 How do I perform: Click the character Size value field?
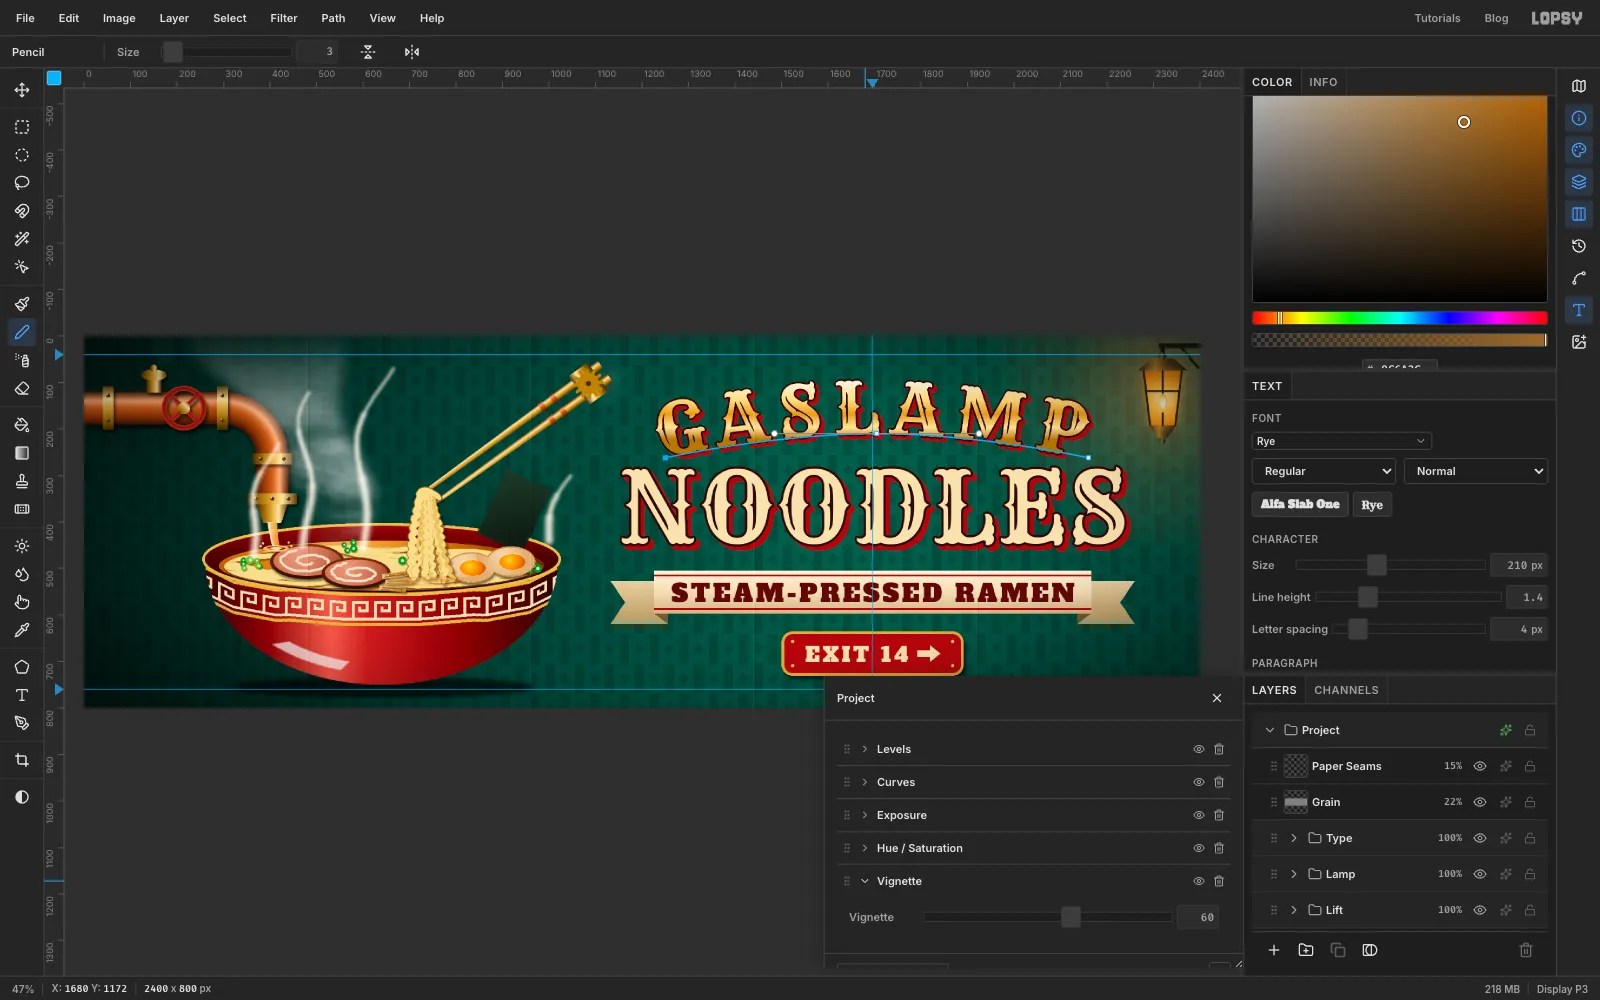1519,565
